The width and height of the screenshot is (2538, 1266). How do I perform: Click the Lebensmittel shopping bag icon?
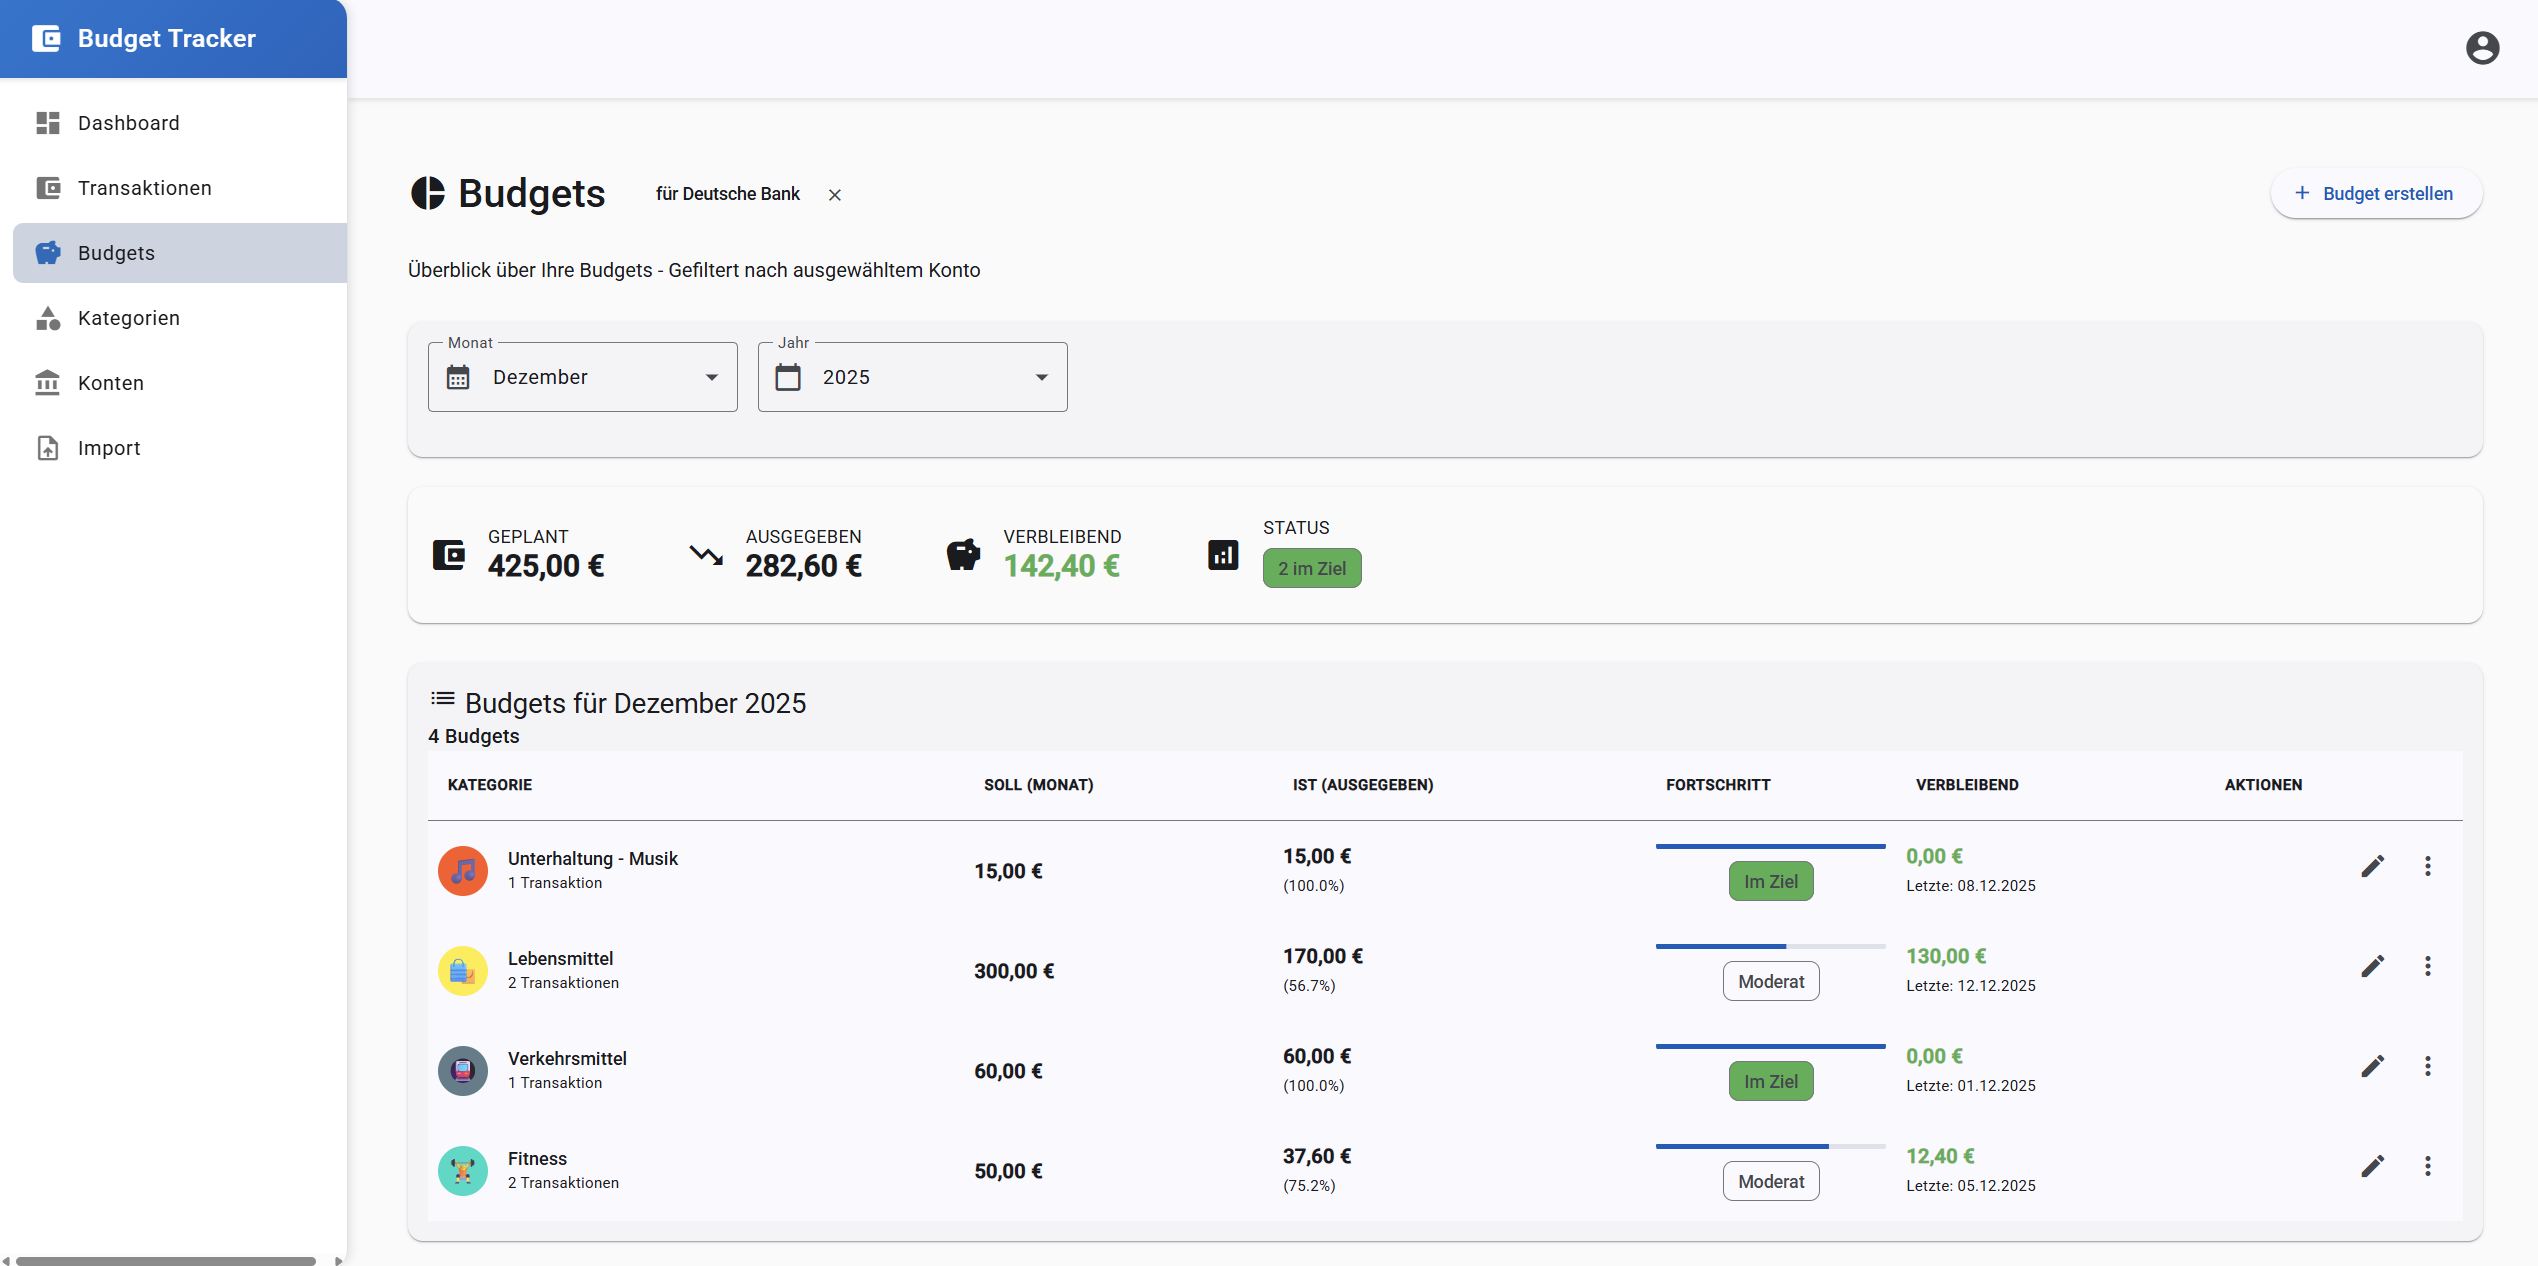463,971
